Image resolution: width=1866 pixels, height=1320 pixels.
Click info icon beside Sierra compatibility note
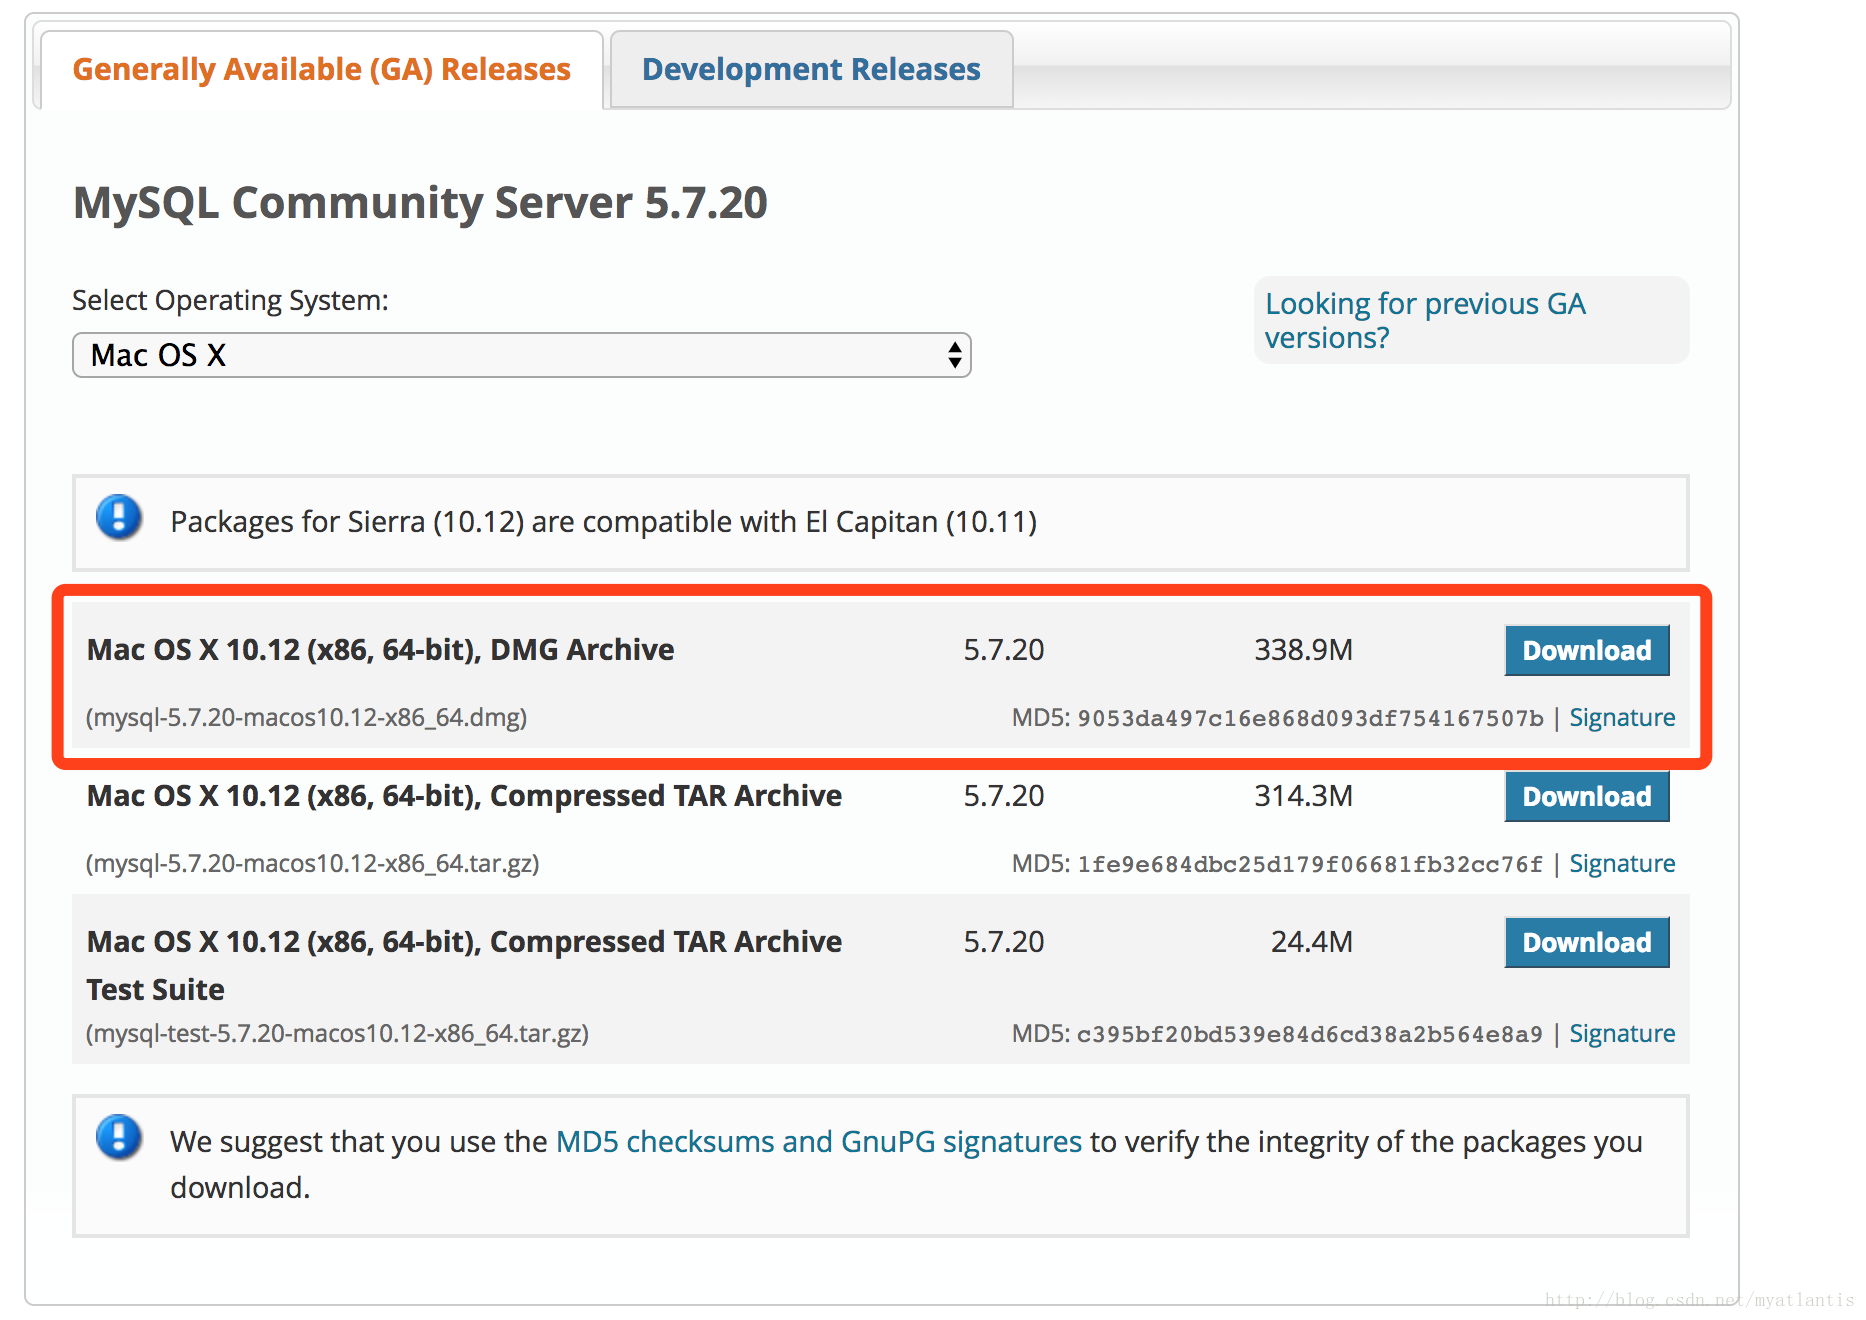(x=119, y=518)
